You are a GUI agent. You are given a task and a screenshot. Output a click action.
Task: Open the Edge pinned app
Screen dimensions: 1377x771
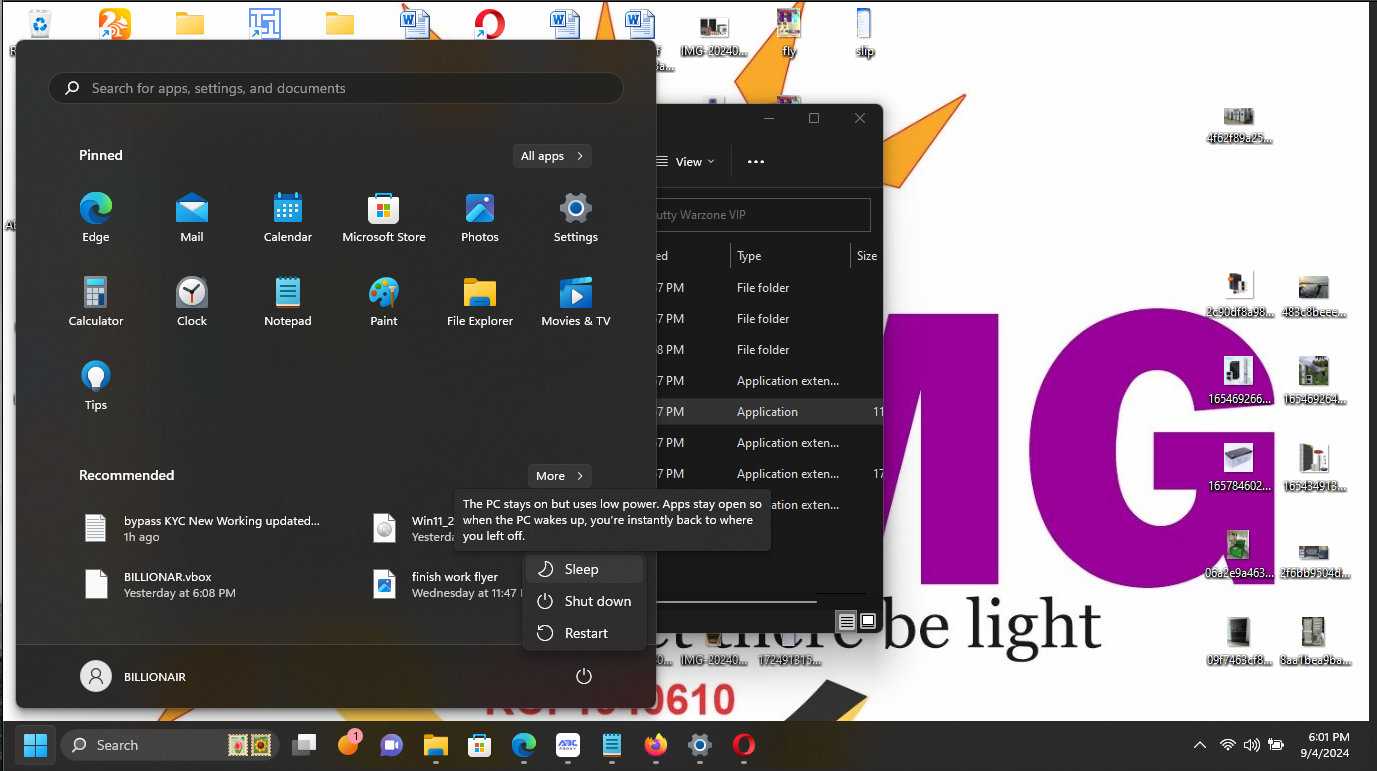[96, 217]
